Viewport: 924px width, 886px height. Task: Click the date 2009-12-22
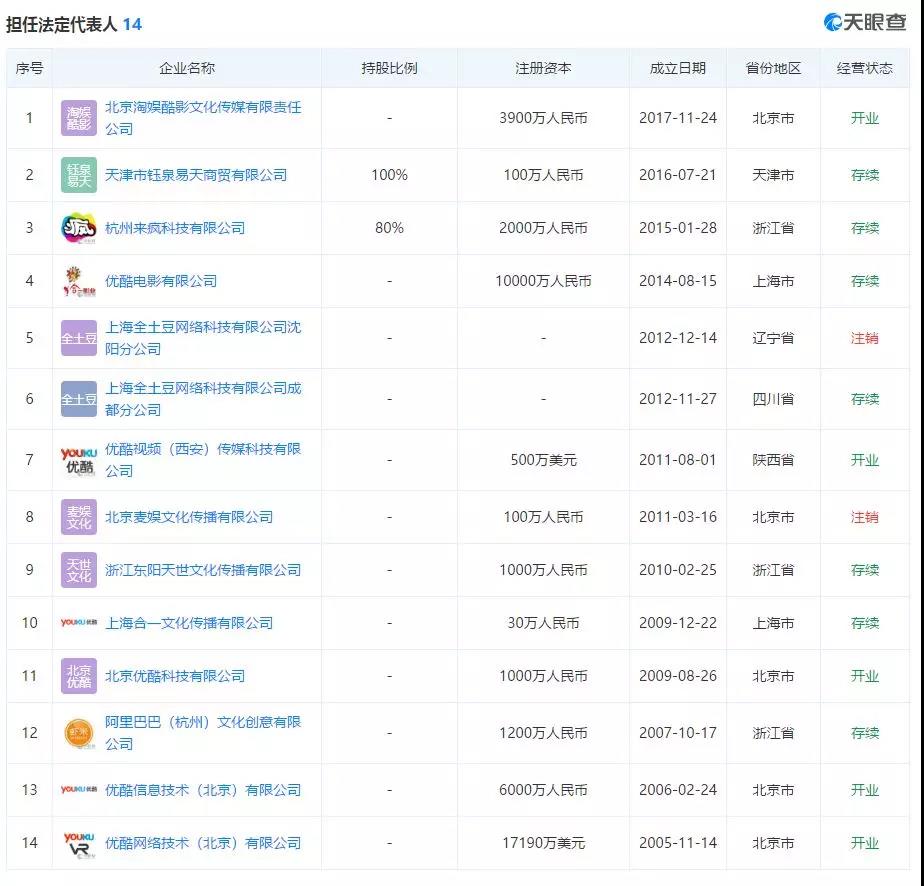click(x=678, y=623)
